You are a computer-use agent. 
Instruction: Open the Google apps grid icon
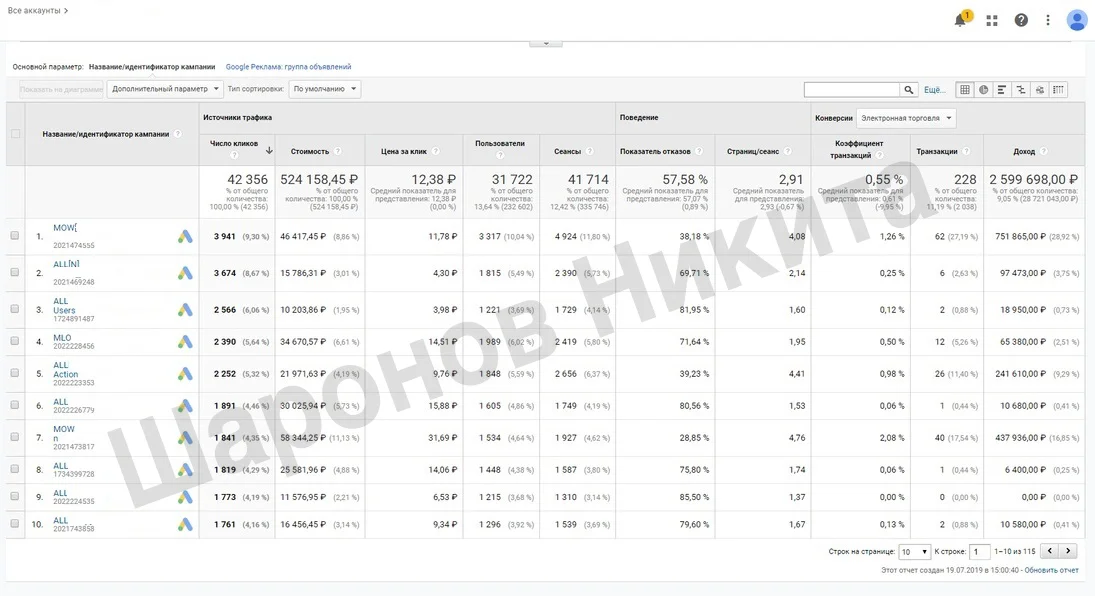pyautogui.click(x=992, y=20)
